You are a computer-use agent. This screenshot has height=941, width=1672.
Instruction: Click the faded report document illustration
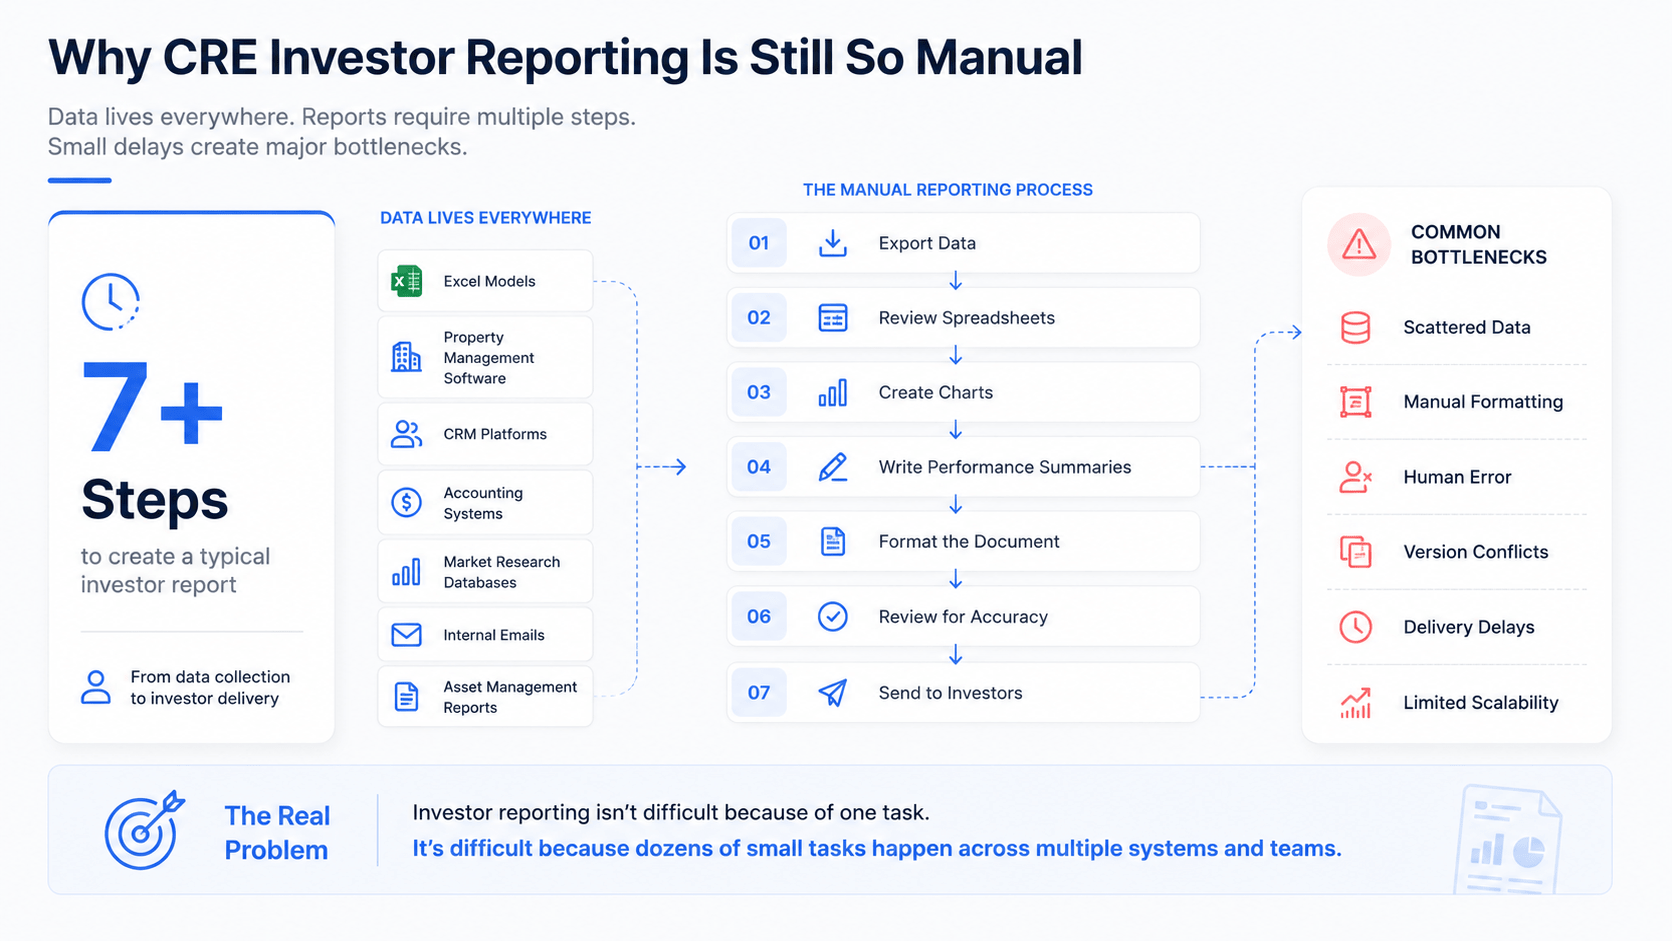(x=1508, y=840)
